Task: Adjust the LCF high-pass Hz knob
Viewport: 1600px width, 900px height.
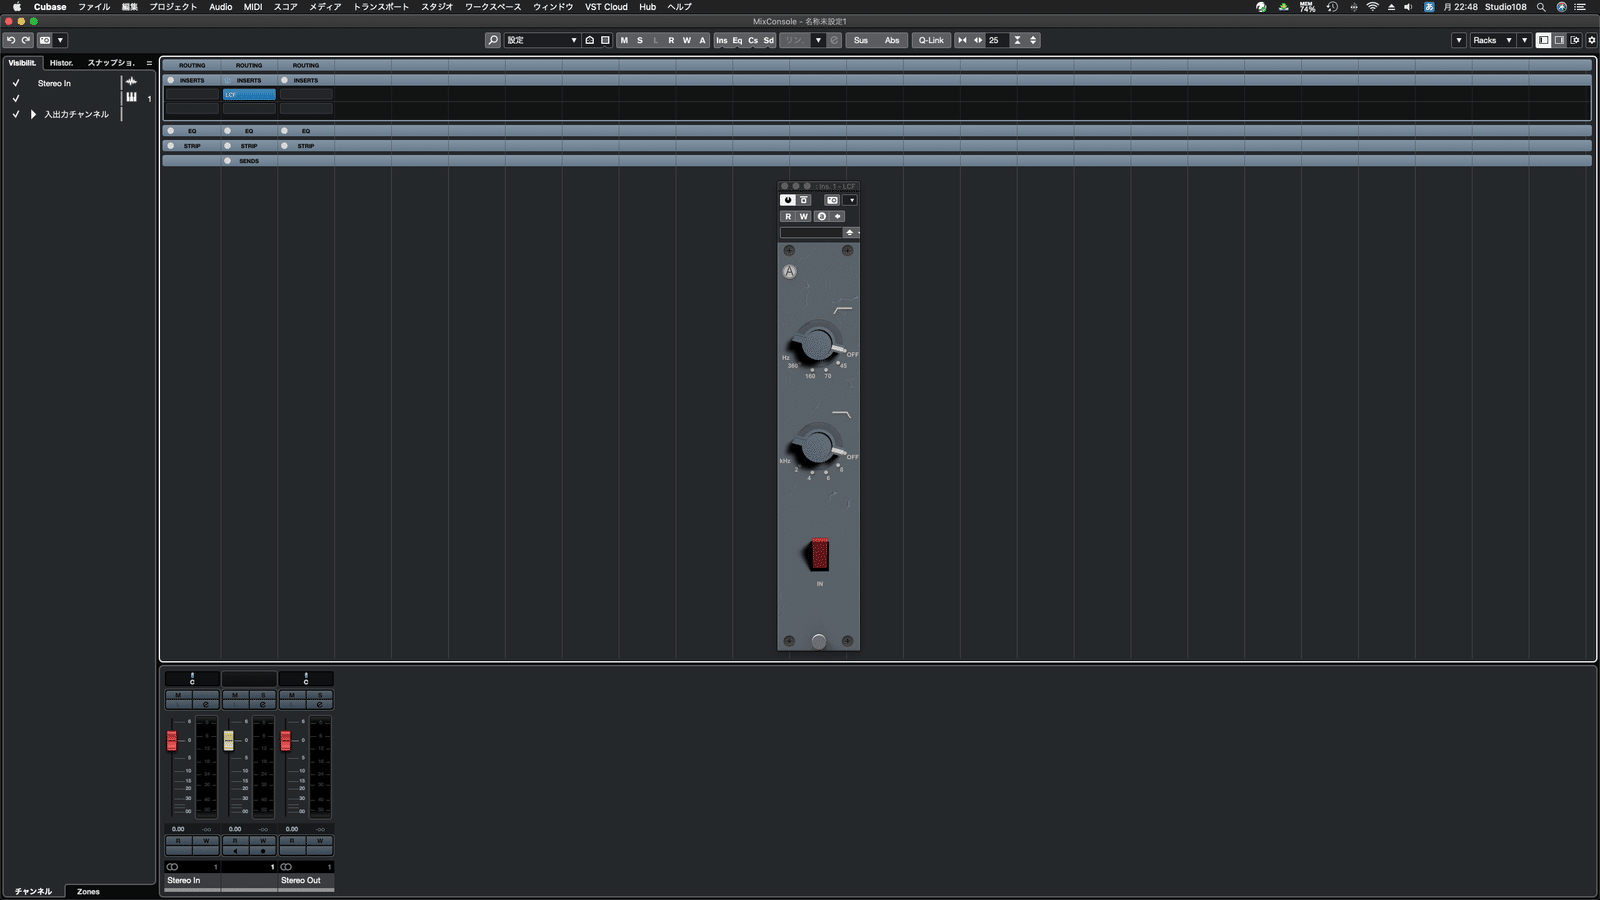Action: (x=817, y=345)
